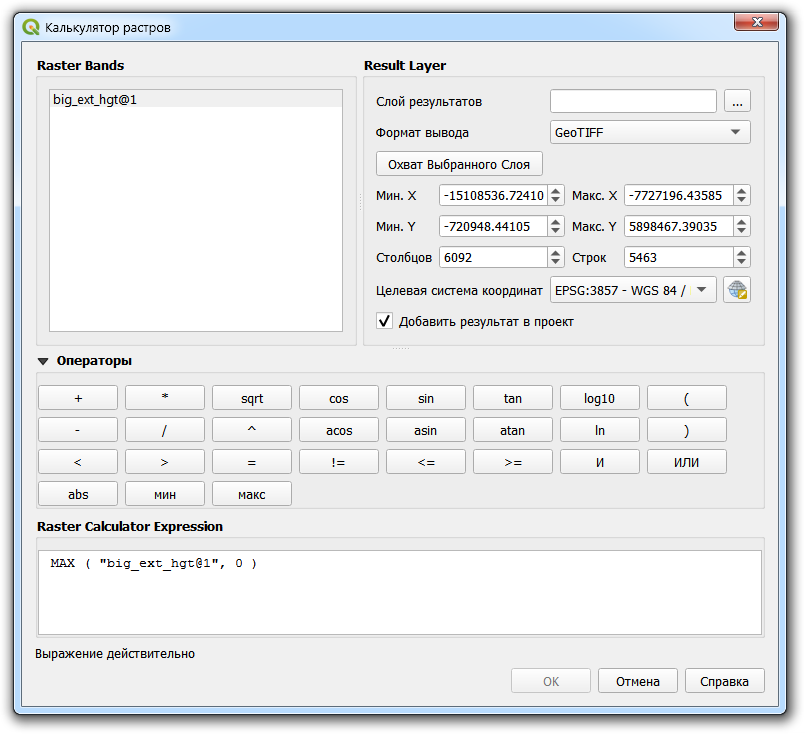Click the Макс. X spinner arrows

(741, 196)
